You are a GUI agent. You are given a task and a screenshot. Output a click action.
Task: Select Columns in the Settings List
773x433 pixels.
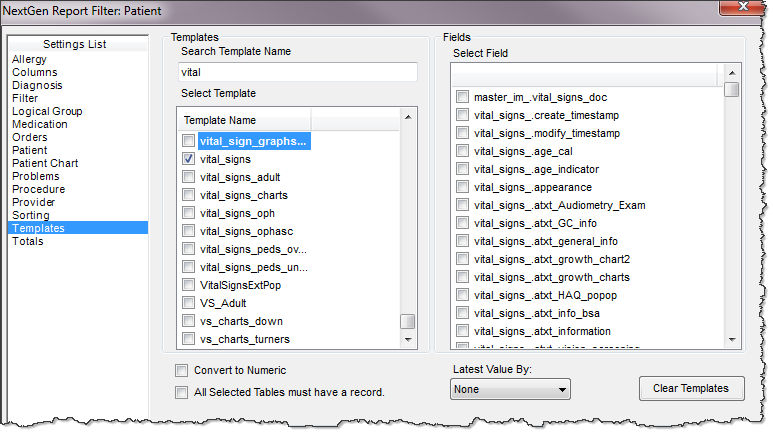click(x=35, y=72)
